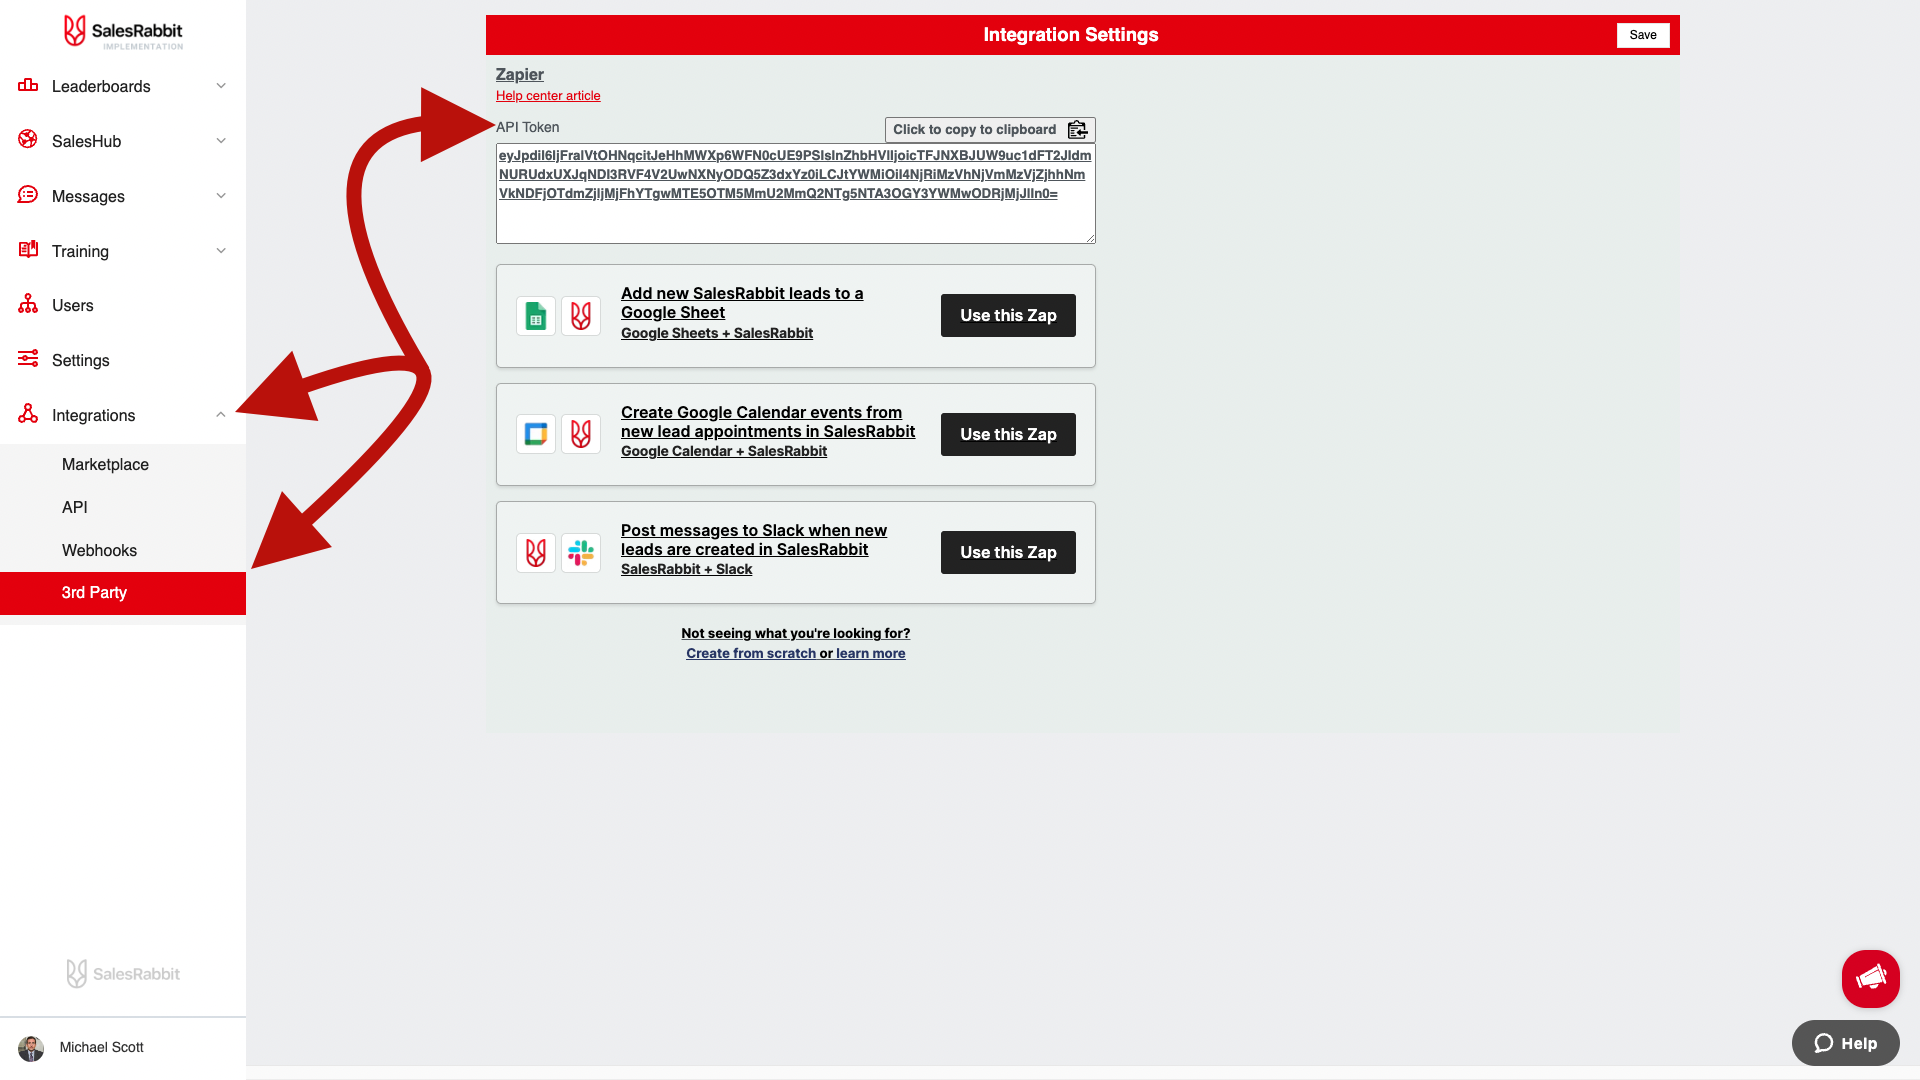Click SalesRabbit icon in Slack Zap

point(536,553)
